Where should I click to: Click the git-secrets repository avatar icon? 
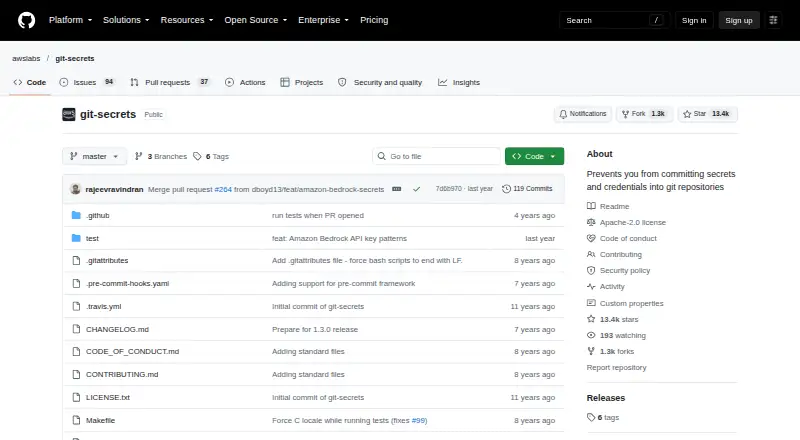pyautogui.click(x=69, y=114)
